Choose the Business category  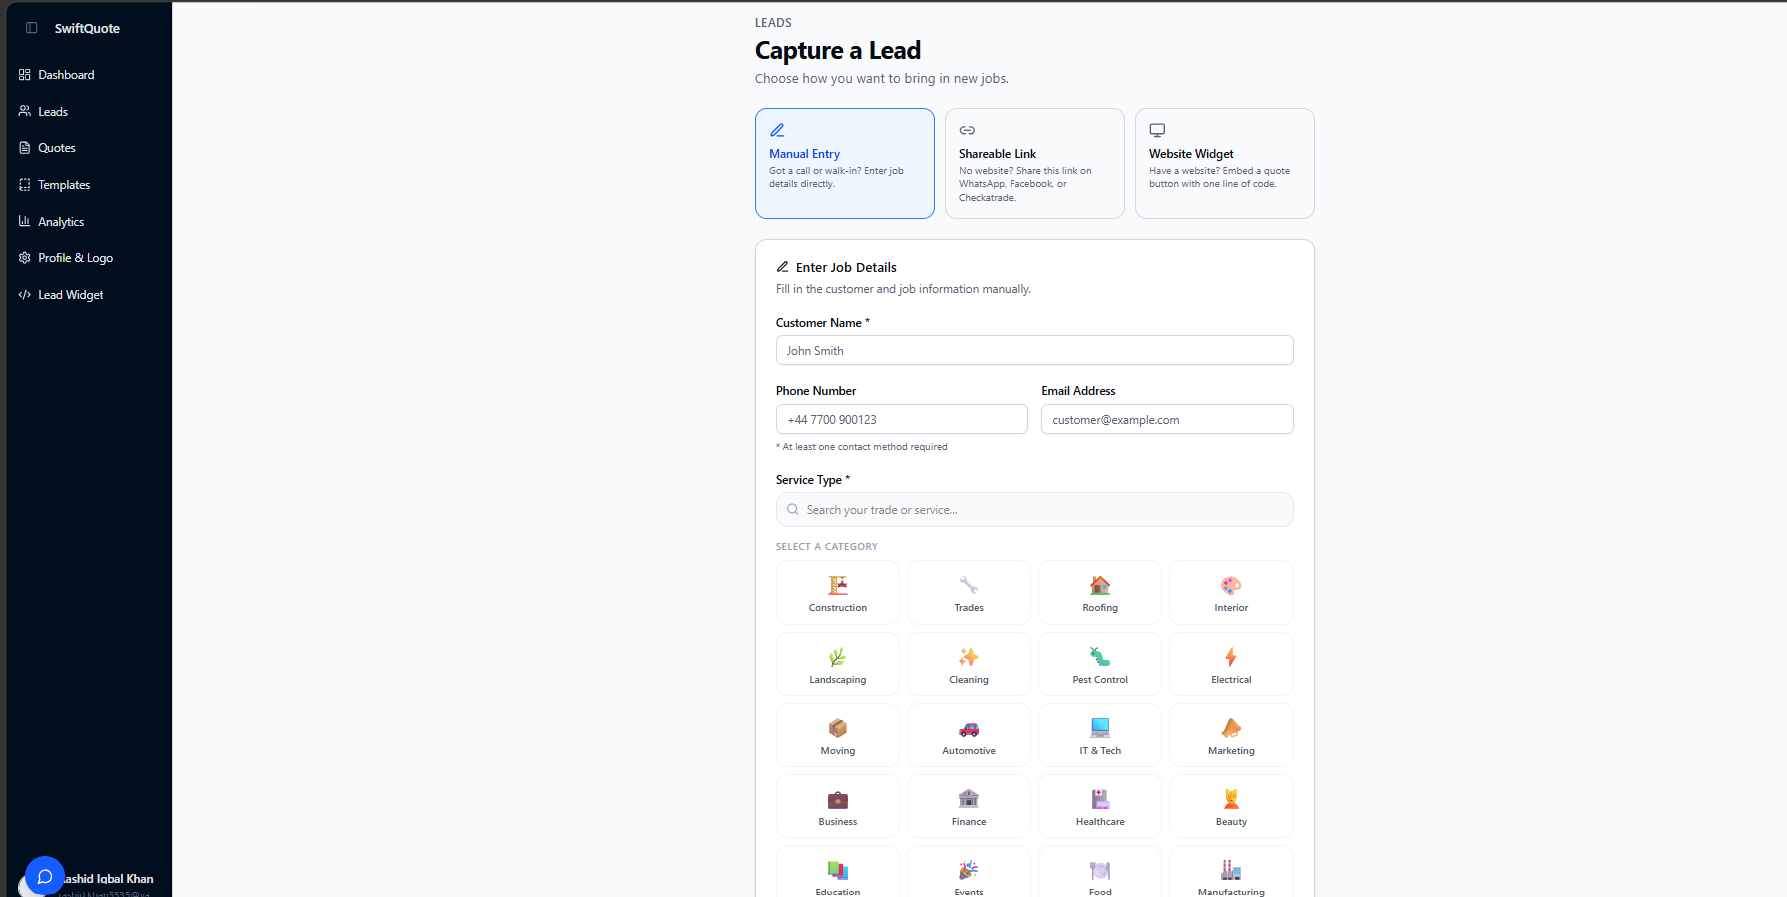click(x=838, y=806)
